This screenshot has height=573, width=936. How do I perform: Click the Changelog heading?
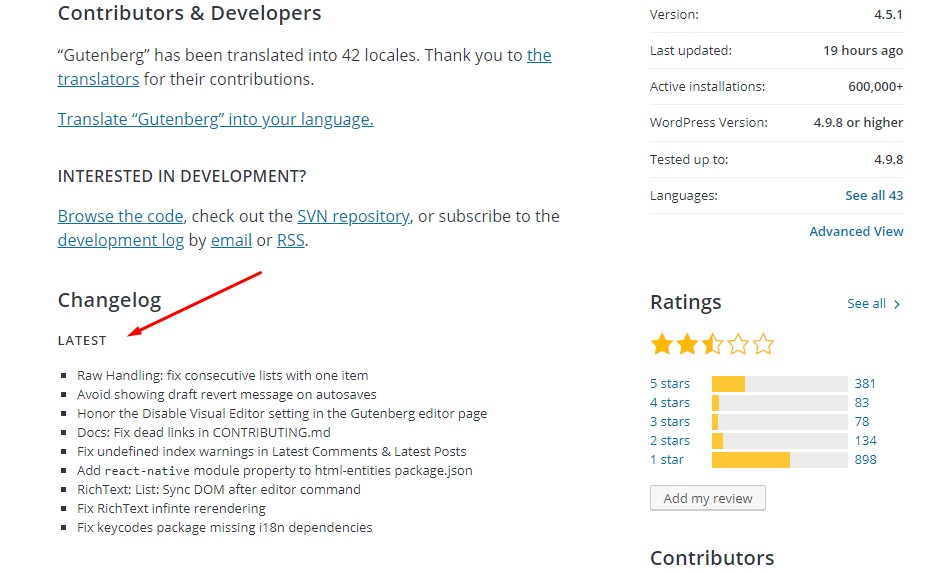click(109, 300)
